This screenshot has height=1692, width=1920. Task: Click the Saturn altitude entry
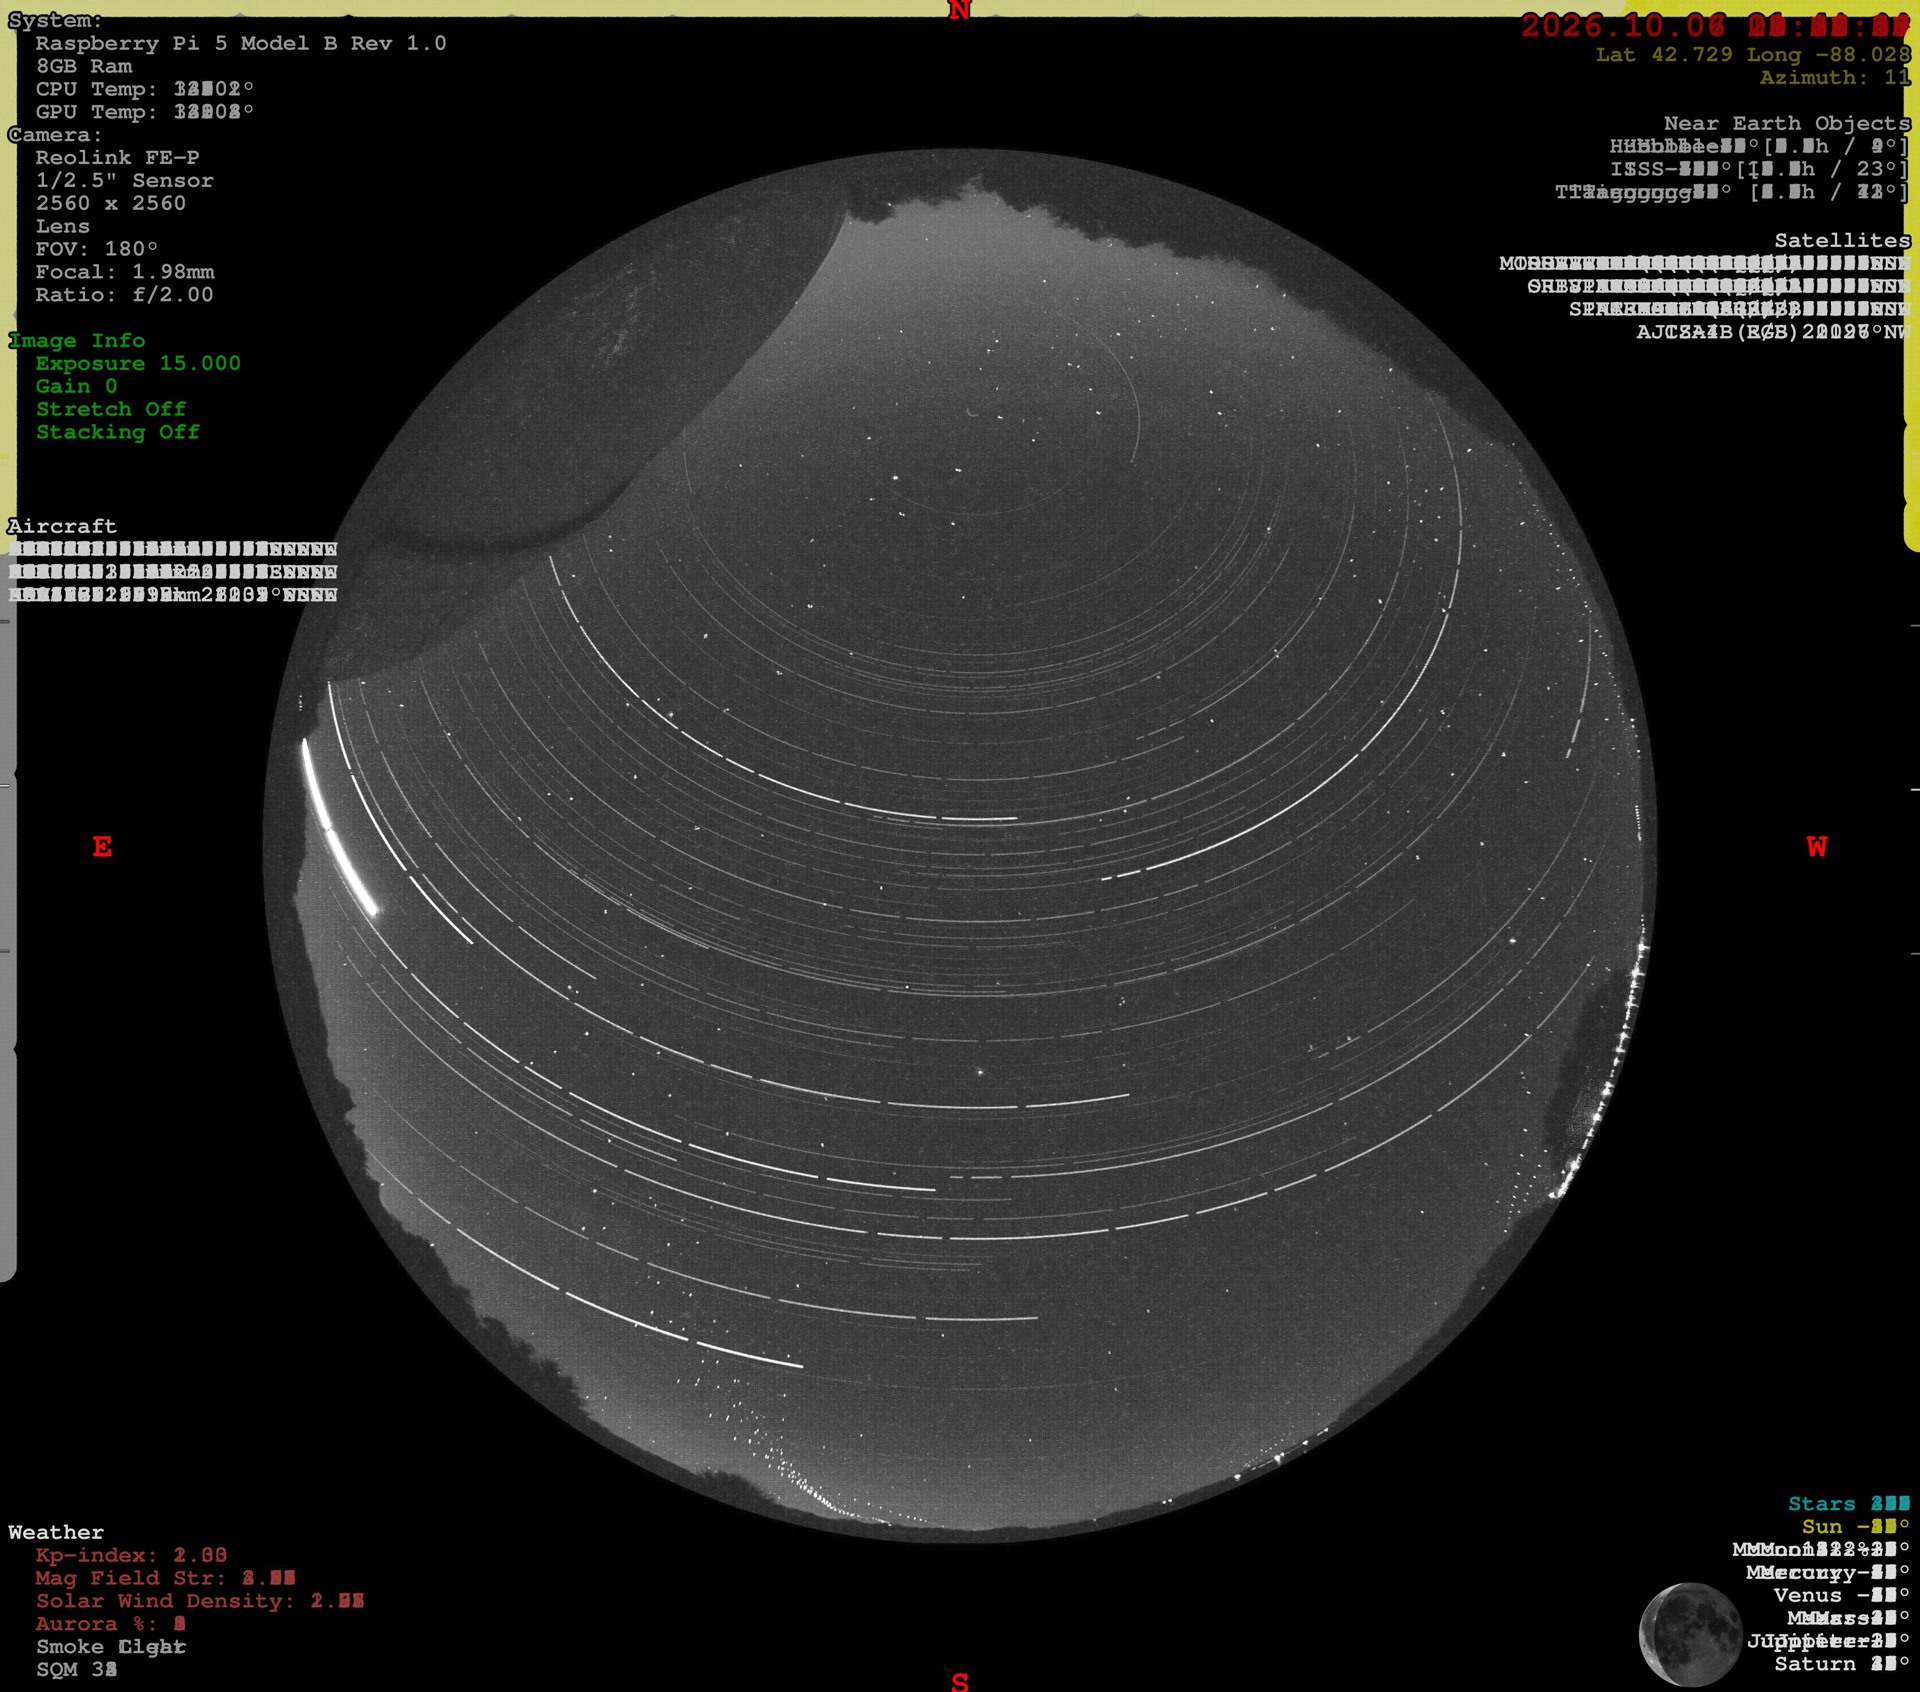[1842, 1664]
